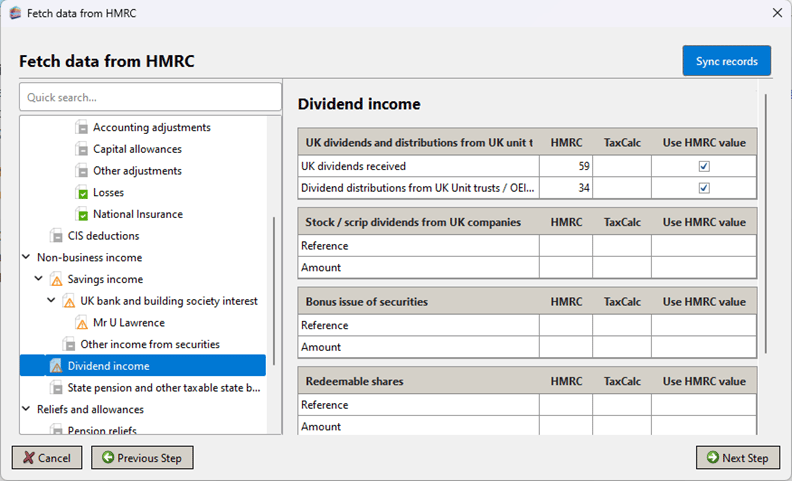Screen dimensions: 792x481
Task: Click the Mr U Lawrence warning icon
Action: [81, 323]
